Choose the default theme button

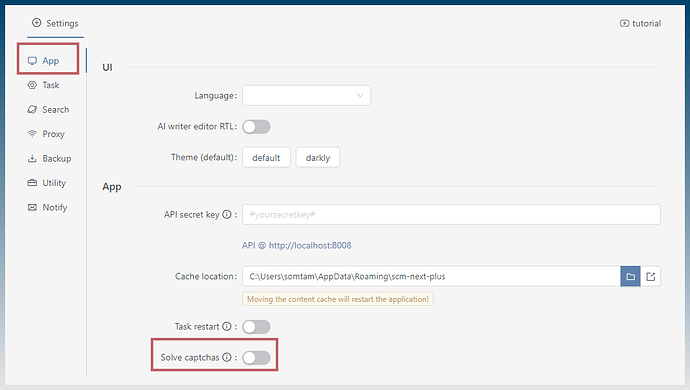pos(266,157)
